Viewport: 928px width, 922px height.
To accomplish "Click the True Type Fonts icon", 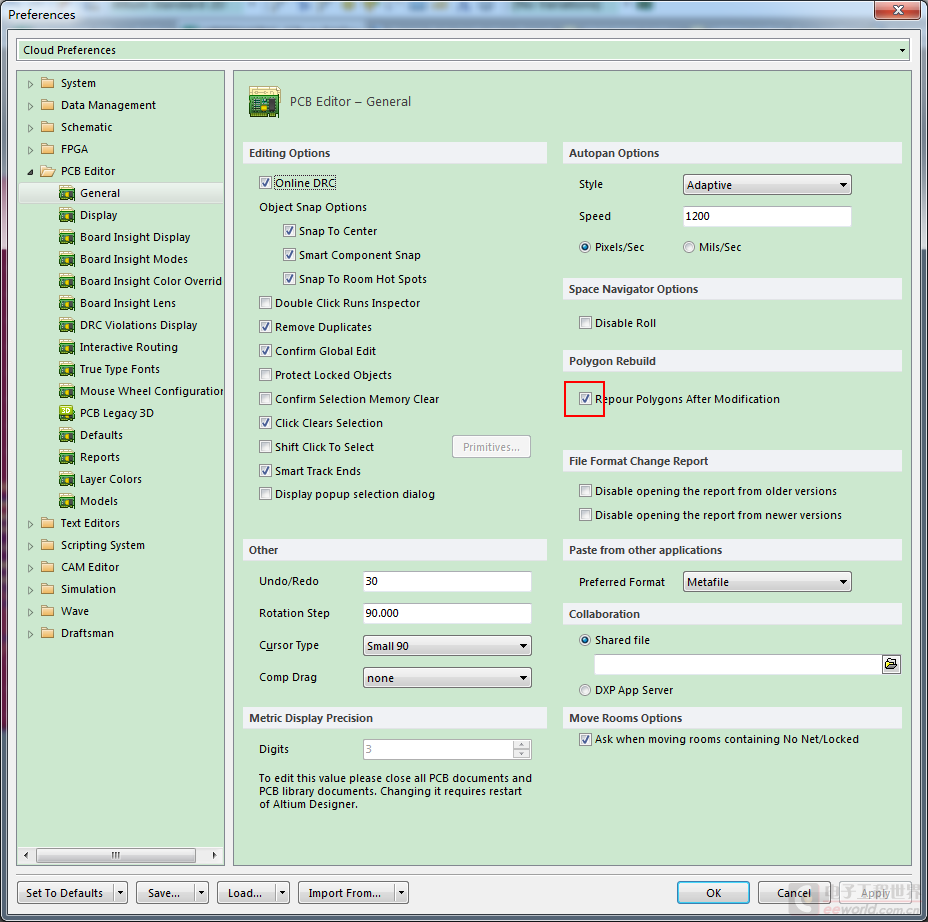I will (67, 369).
